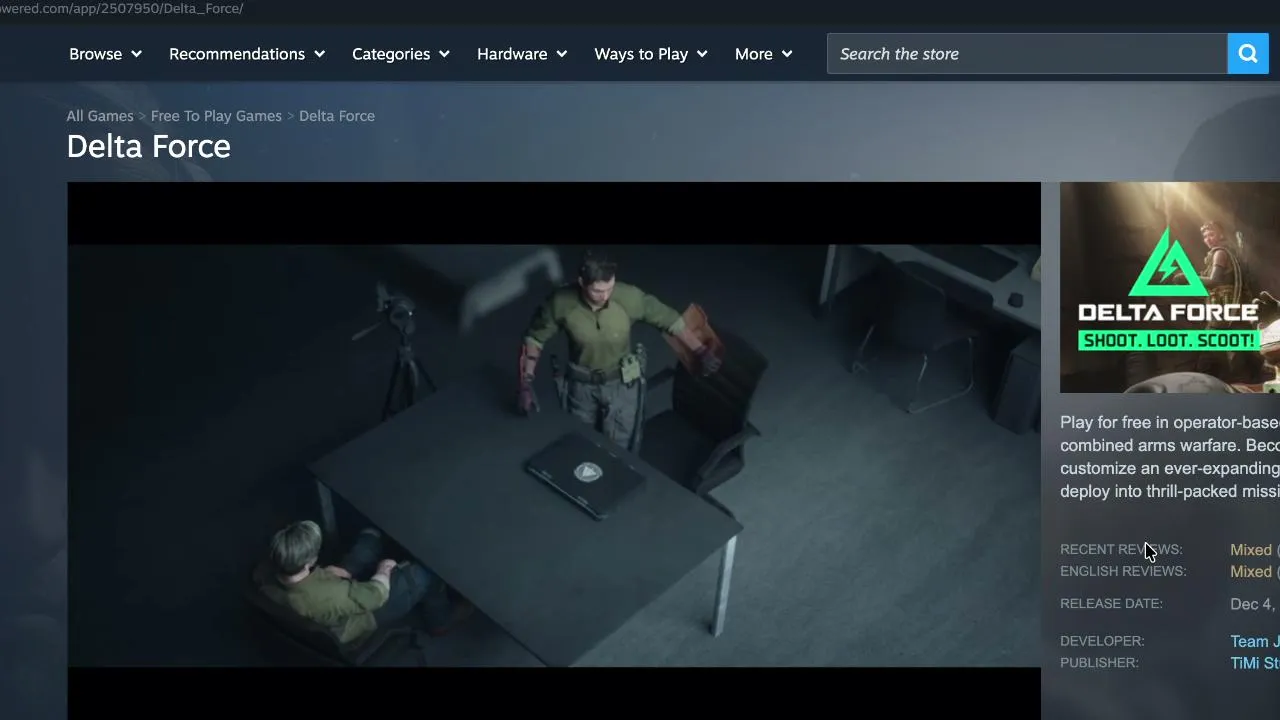Open the Browse menu
Image resolution: width=1280 pixels, height=720 pixels.
(x=105, y=54)
